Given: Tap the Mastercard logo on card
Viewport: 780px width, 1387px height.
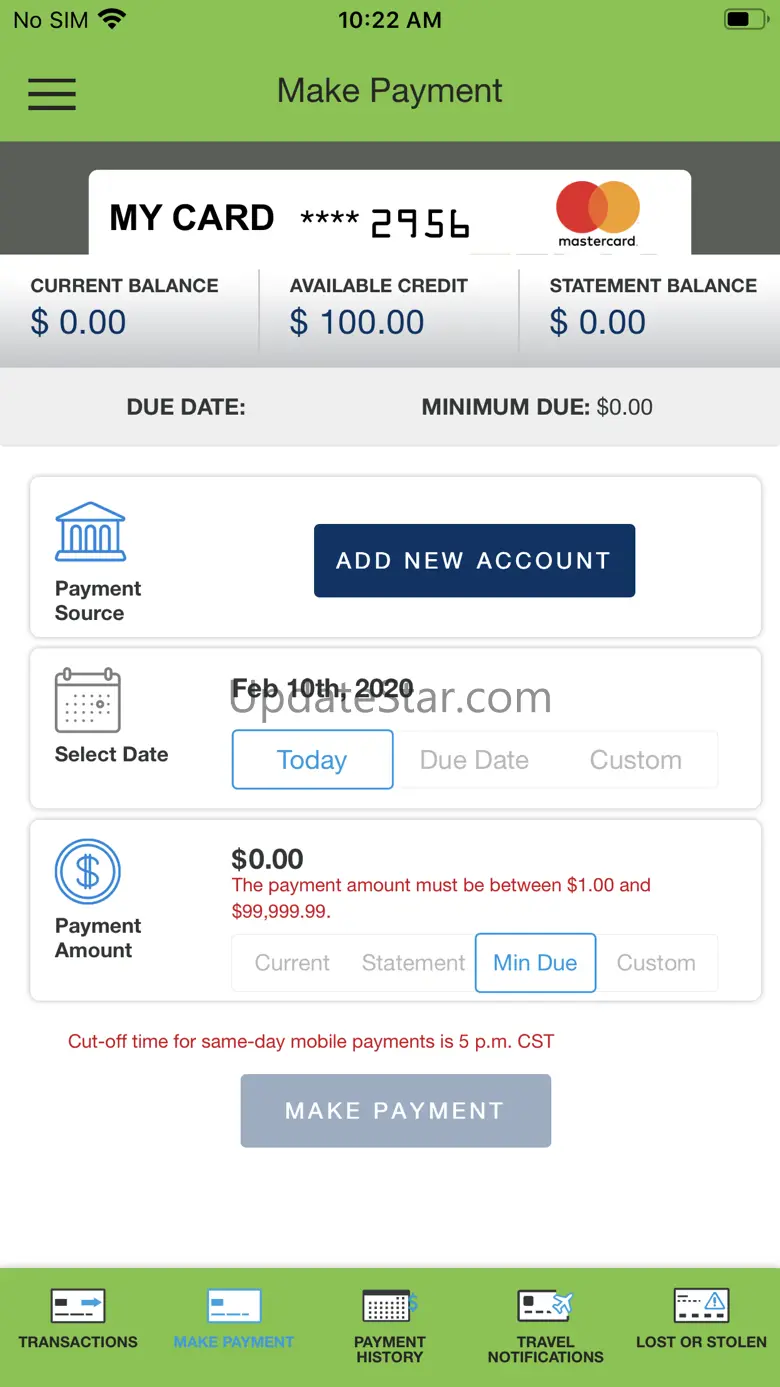Looking at the screenshot, I should [x=598, y=213].
